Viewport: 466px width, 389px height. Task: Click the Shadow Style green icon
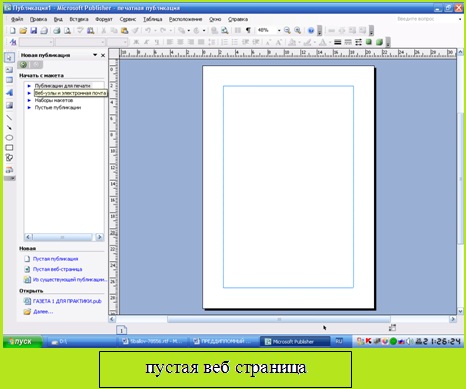[369, 42]
